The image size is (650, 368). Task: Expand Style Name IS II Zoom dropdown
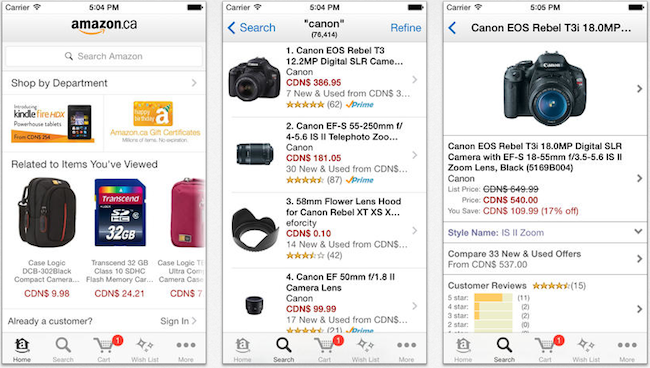point(545,232)
